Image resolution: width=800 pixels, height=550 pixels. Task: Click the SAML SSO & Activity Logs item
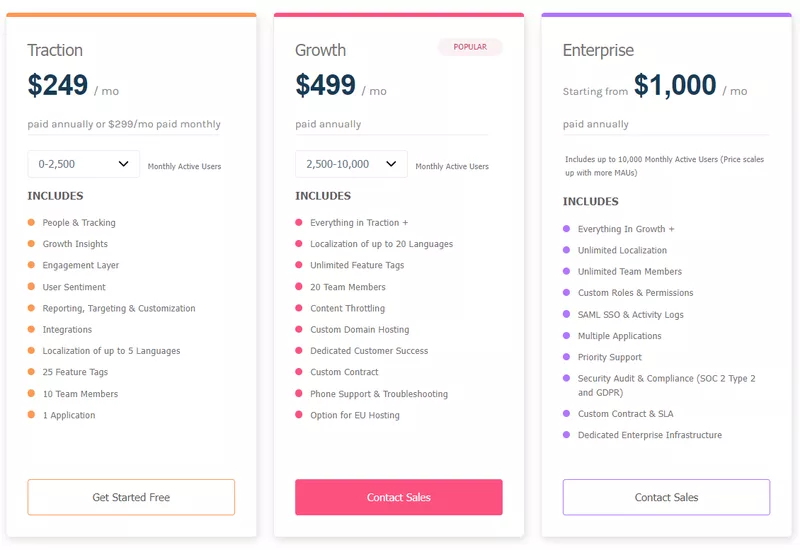pyautogui.click(x=631, y=314)
